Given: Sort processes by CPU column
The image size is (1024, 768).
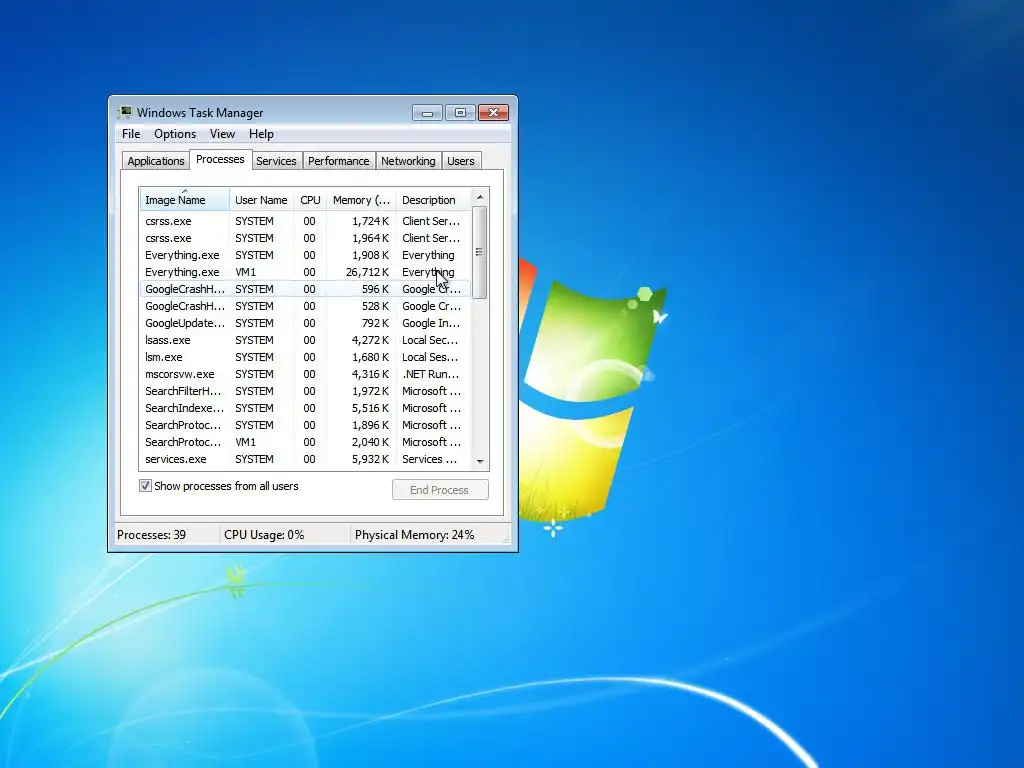Looking at the screenshot, I should (x=310, y=200).
